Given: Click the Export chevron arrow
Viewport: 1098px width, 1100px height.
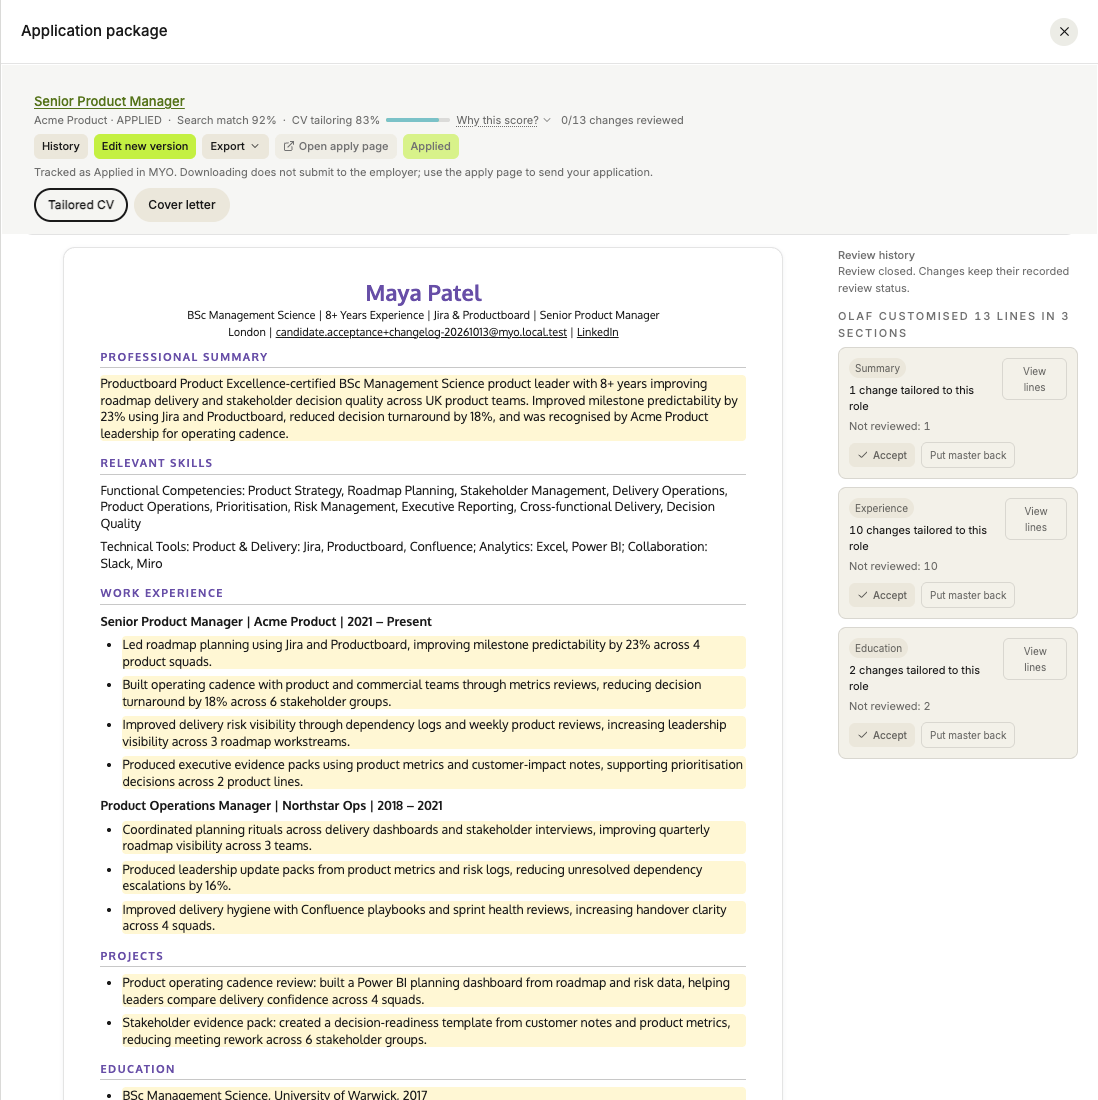Looking at the screenshot, I should (255, 146).
